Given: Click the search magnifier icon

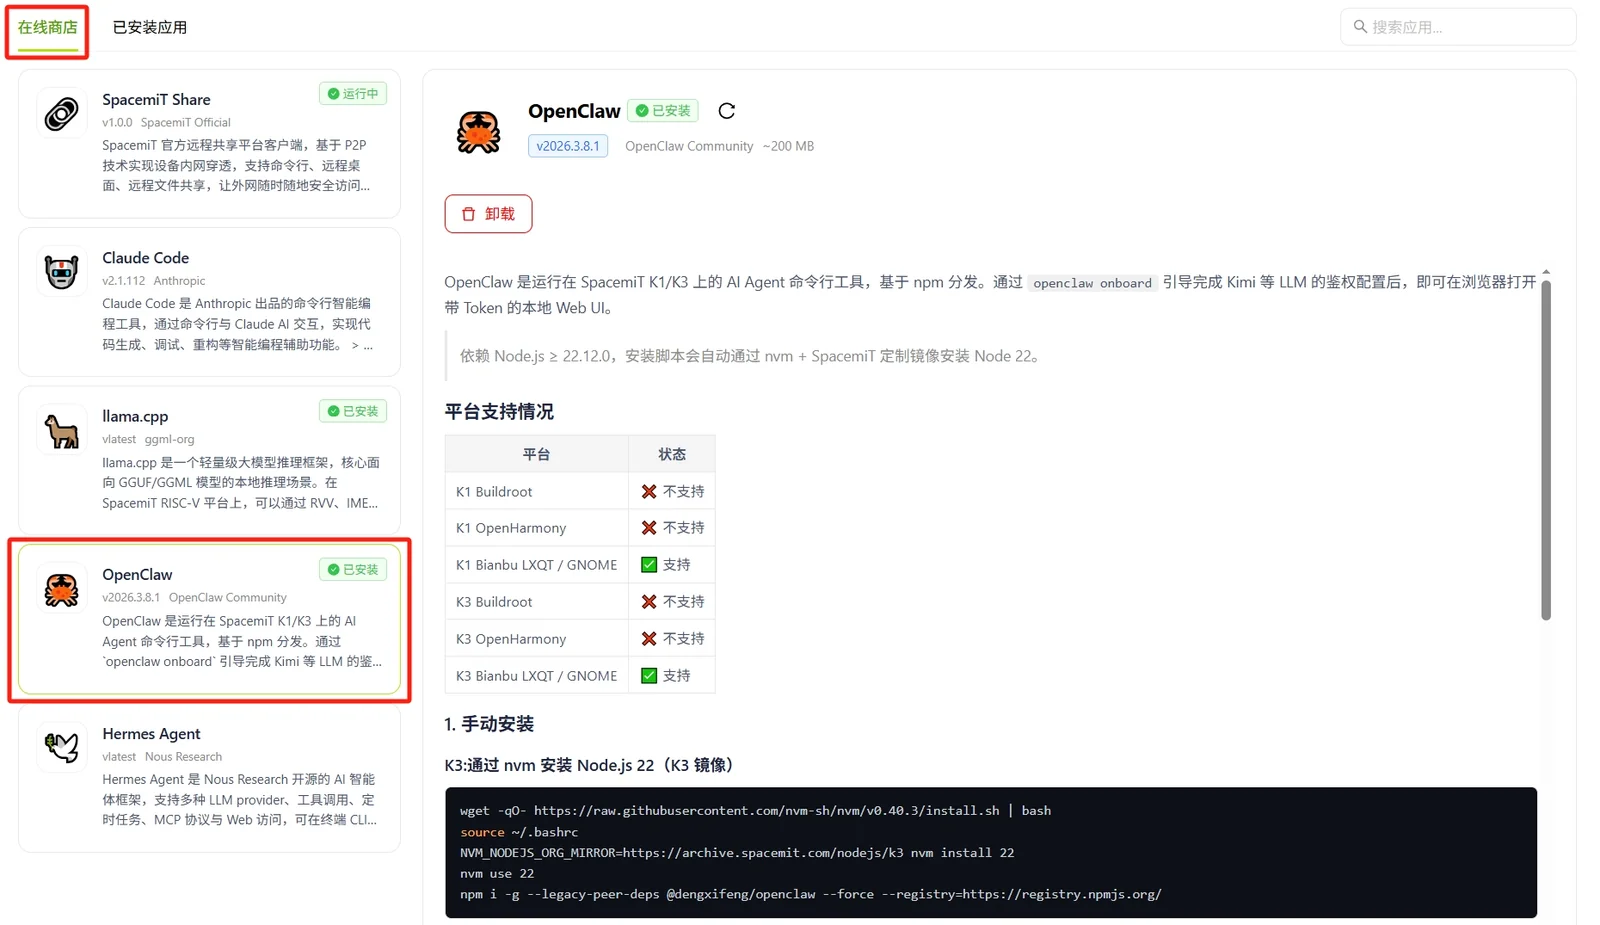Looking at the screenshot, I should click(1360, 27).
